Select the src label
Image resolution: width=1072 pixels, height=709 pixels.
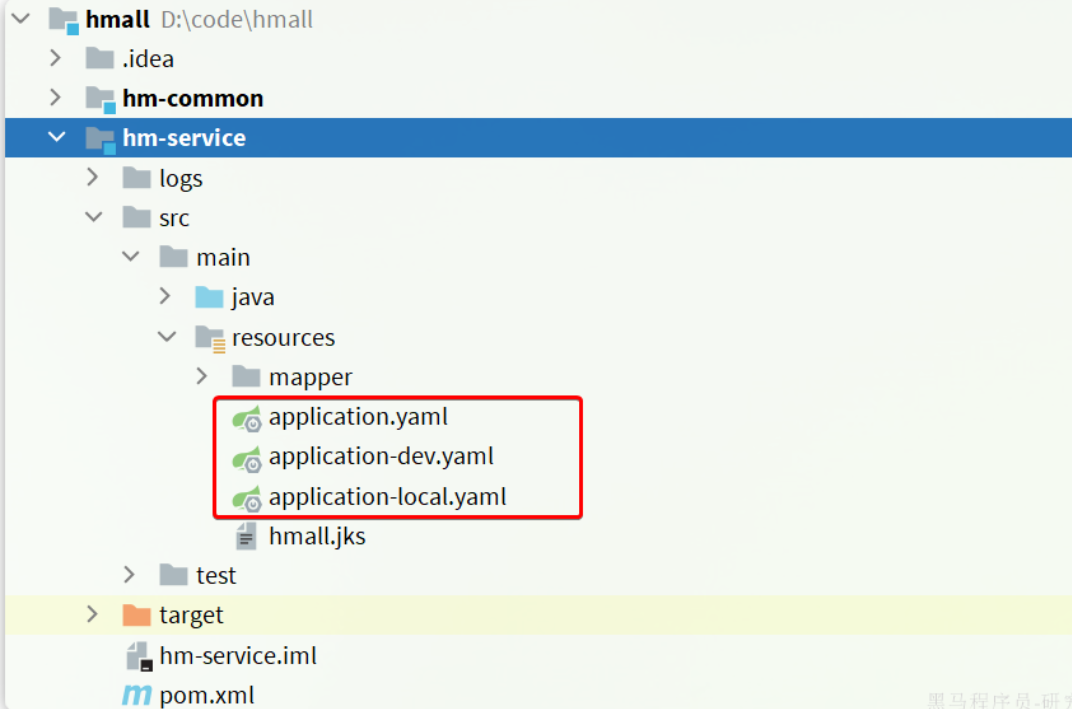tap(174, 219)
